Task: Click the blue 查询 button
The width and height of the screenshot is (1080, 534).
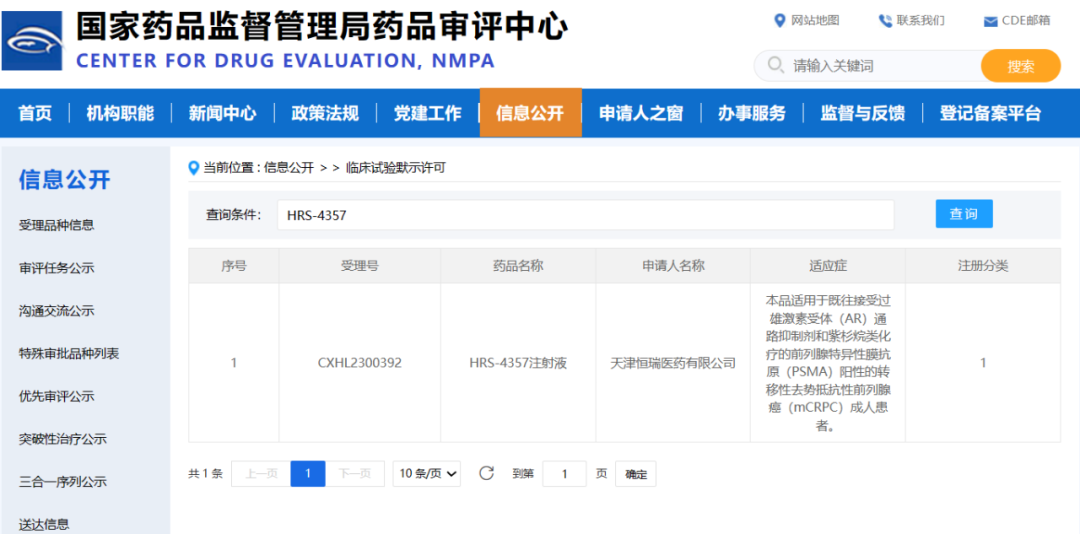Action: point(964,214)
